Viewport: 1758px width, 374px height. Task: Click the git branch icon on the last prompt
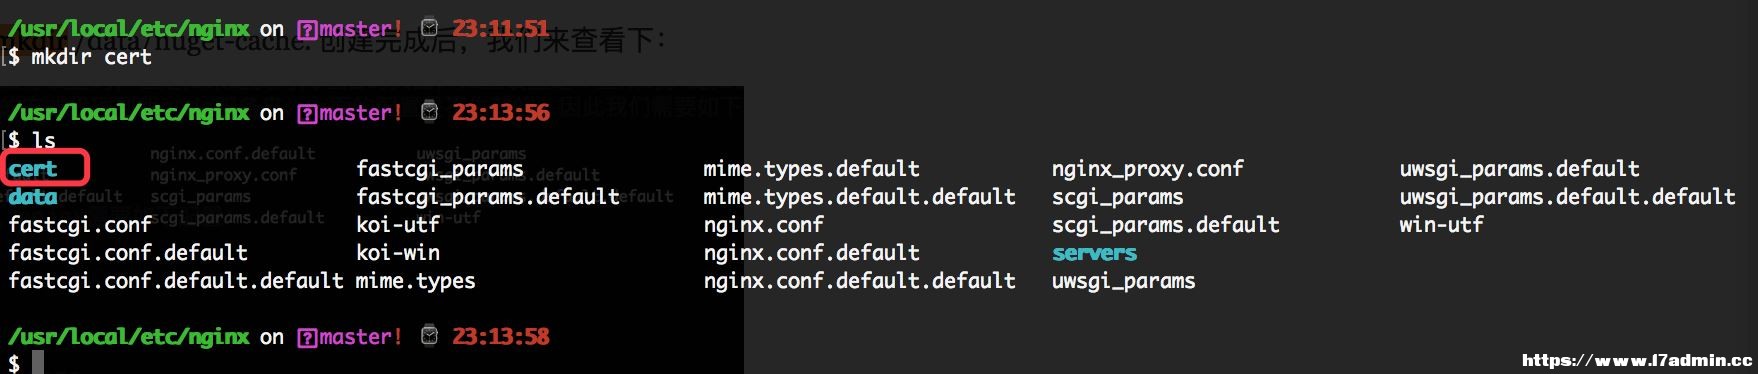coord(308,337)
